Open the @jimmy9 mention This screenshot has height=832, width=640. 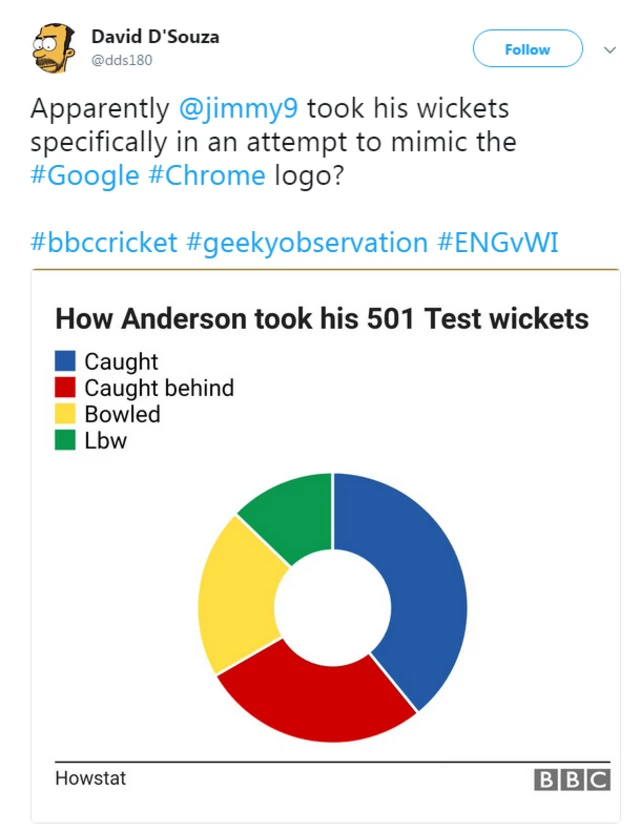[238, 109]
